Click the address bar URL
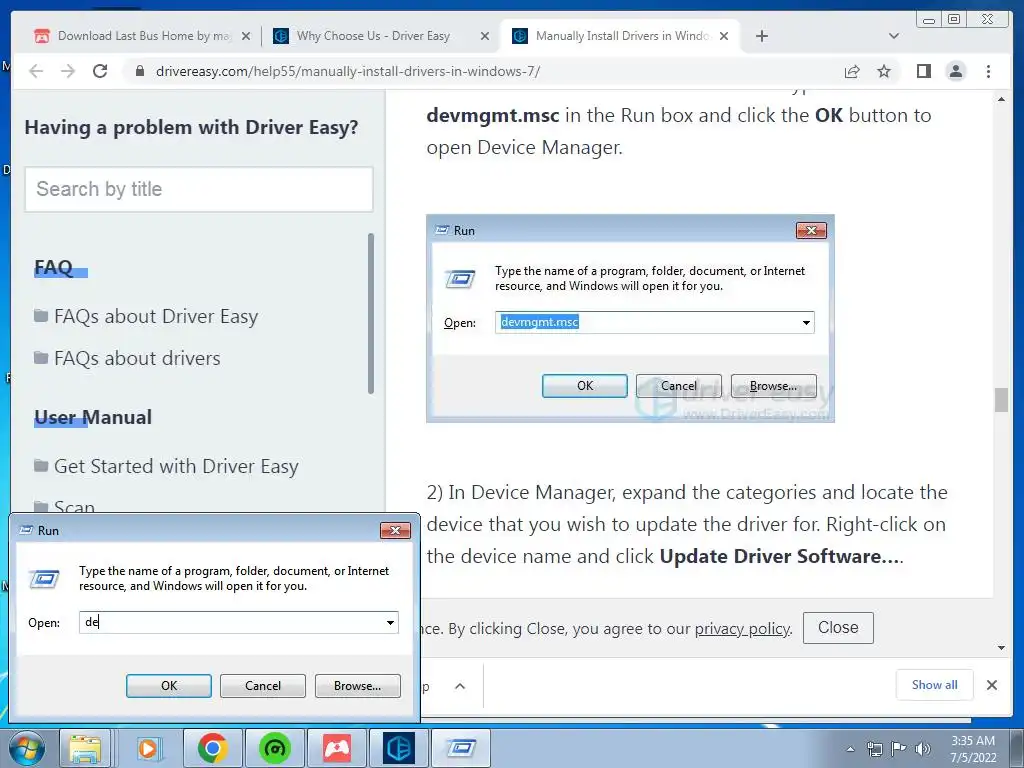This screenshot has height=768, width=1024. click(x=348, y=71)
